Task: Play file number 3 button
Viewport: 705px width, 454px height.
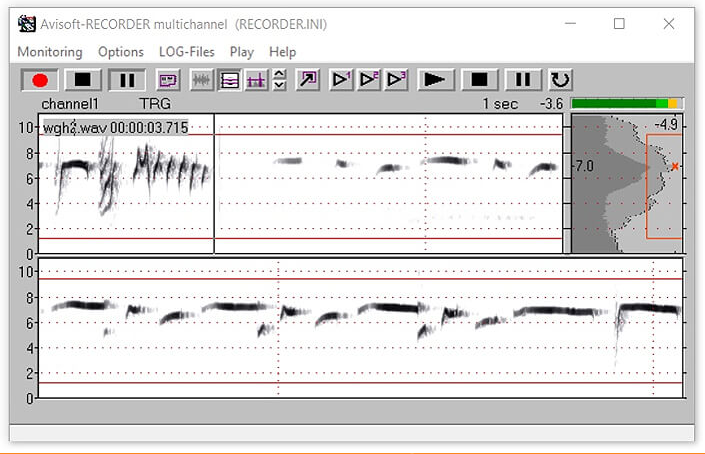Action: pyautogui.click(x=396, y=80)
